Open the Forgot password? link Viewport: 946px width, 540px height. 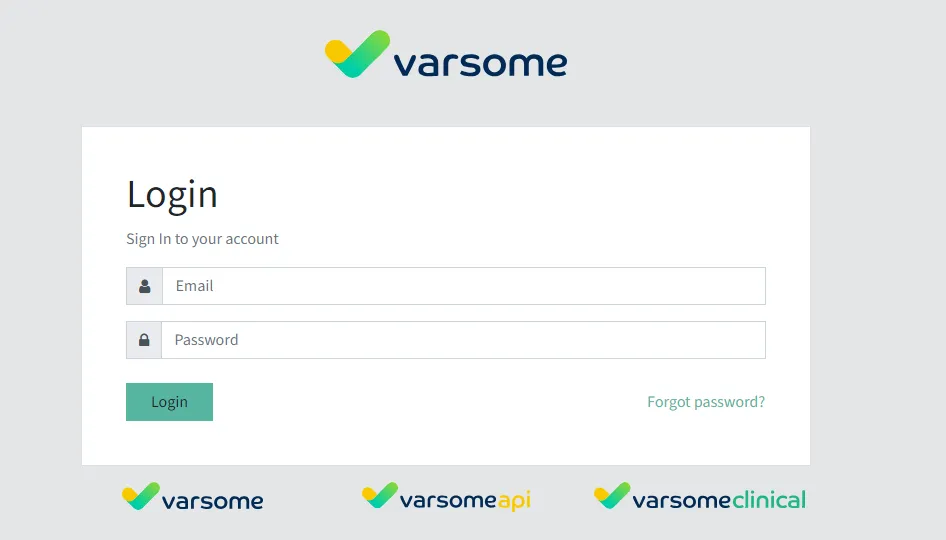pyautogui.click(x=706, y=402)
